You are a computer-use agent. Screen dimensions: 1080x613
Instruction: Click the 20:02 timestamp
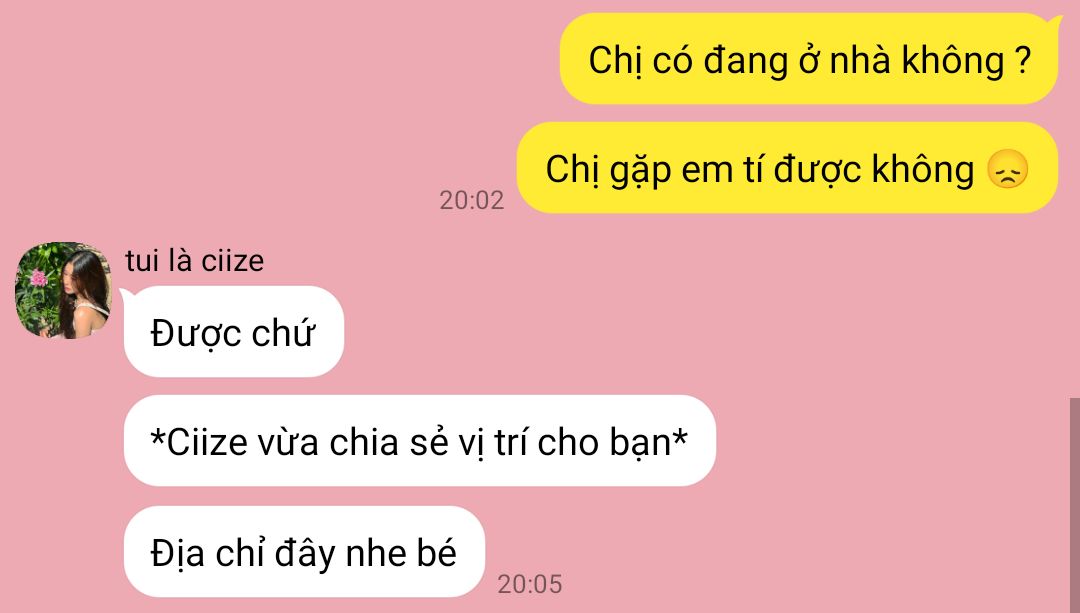click(x=472, y=200)
